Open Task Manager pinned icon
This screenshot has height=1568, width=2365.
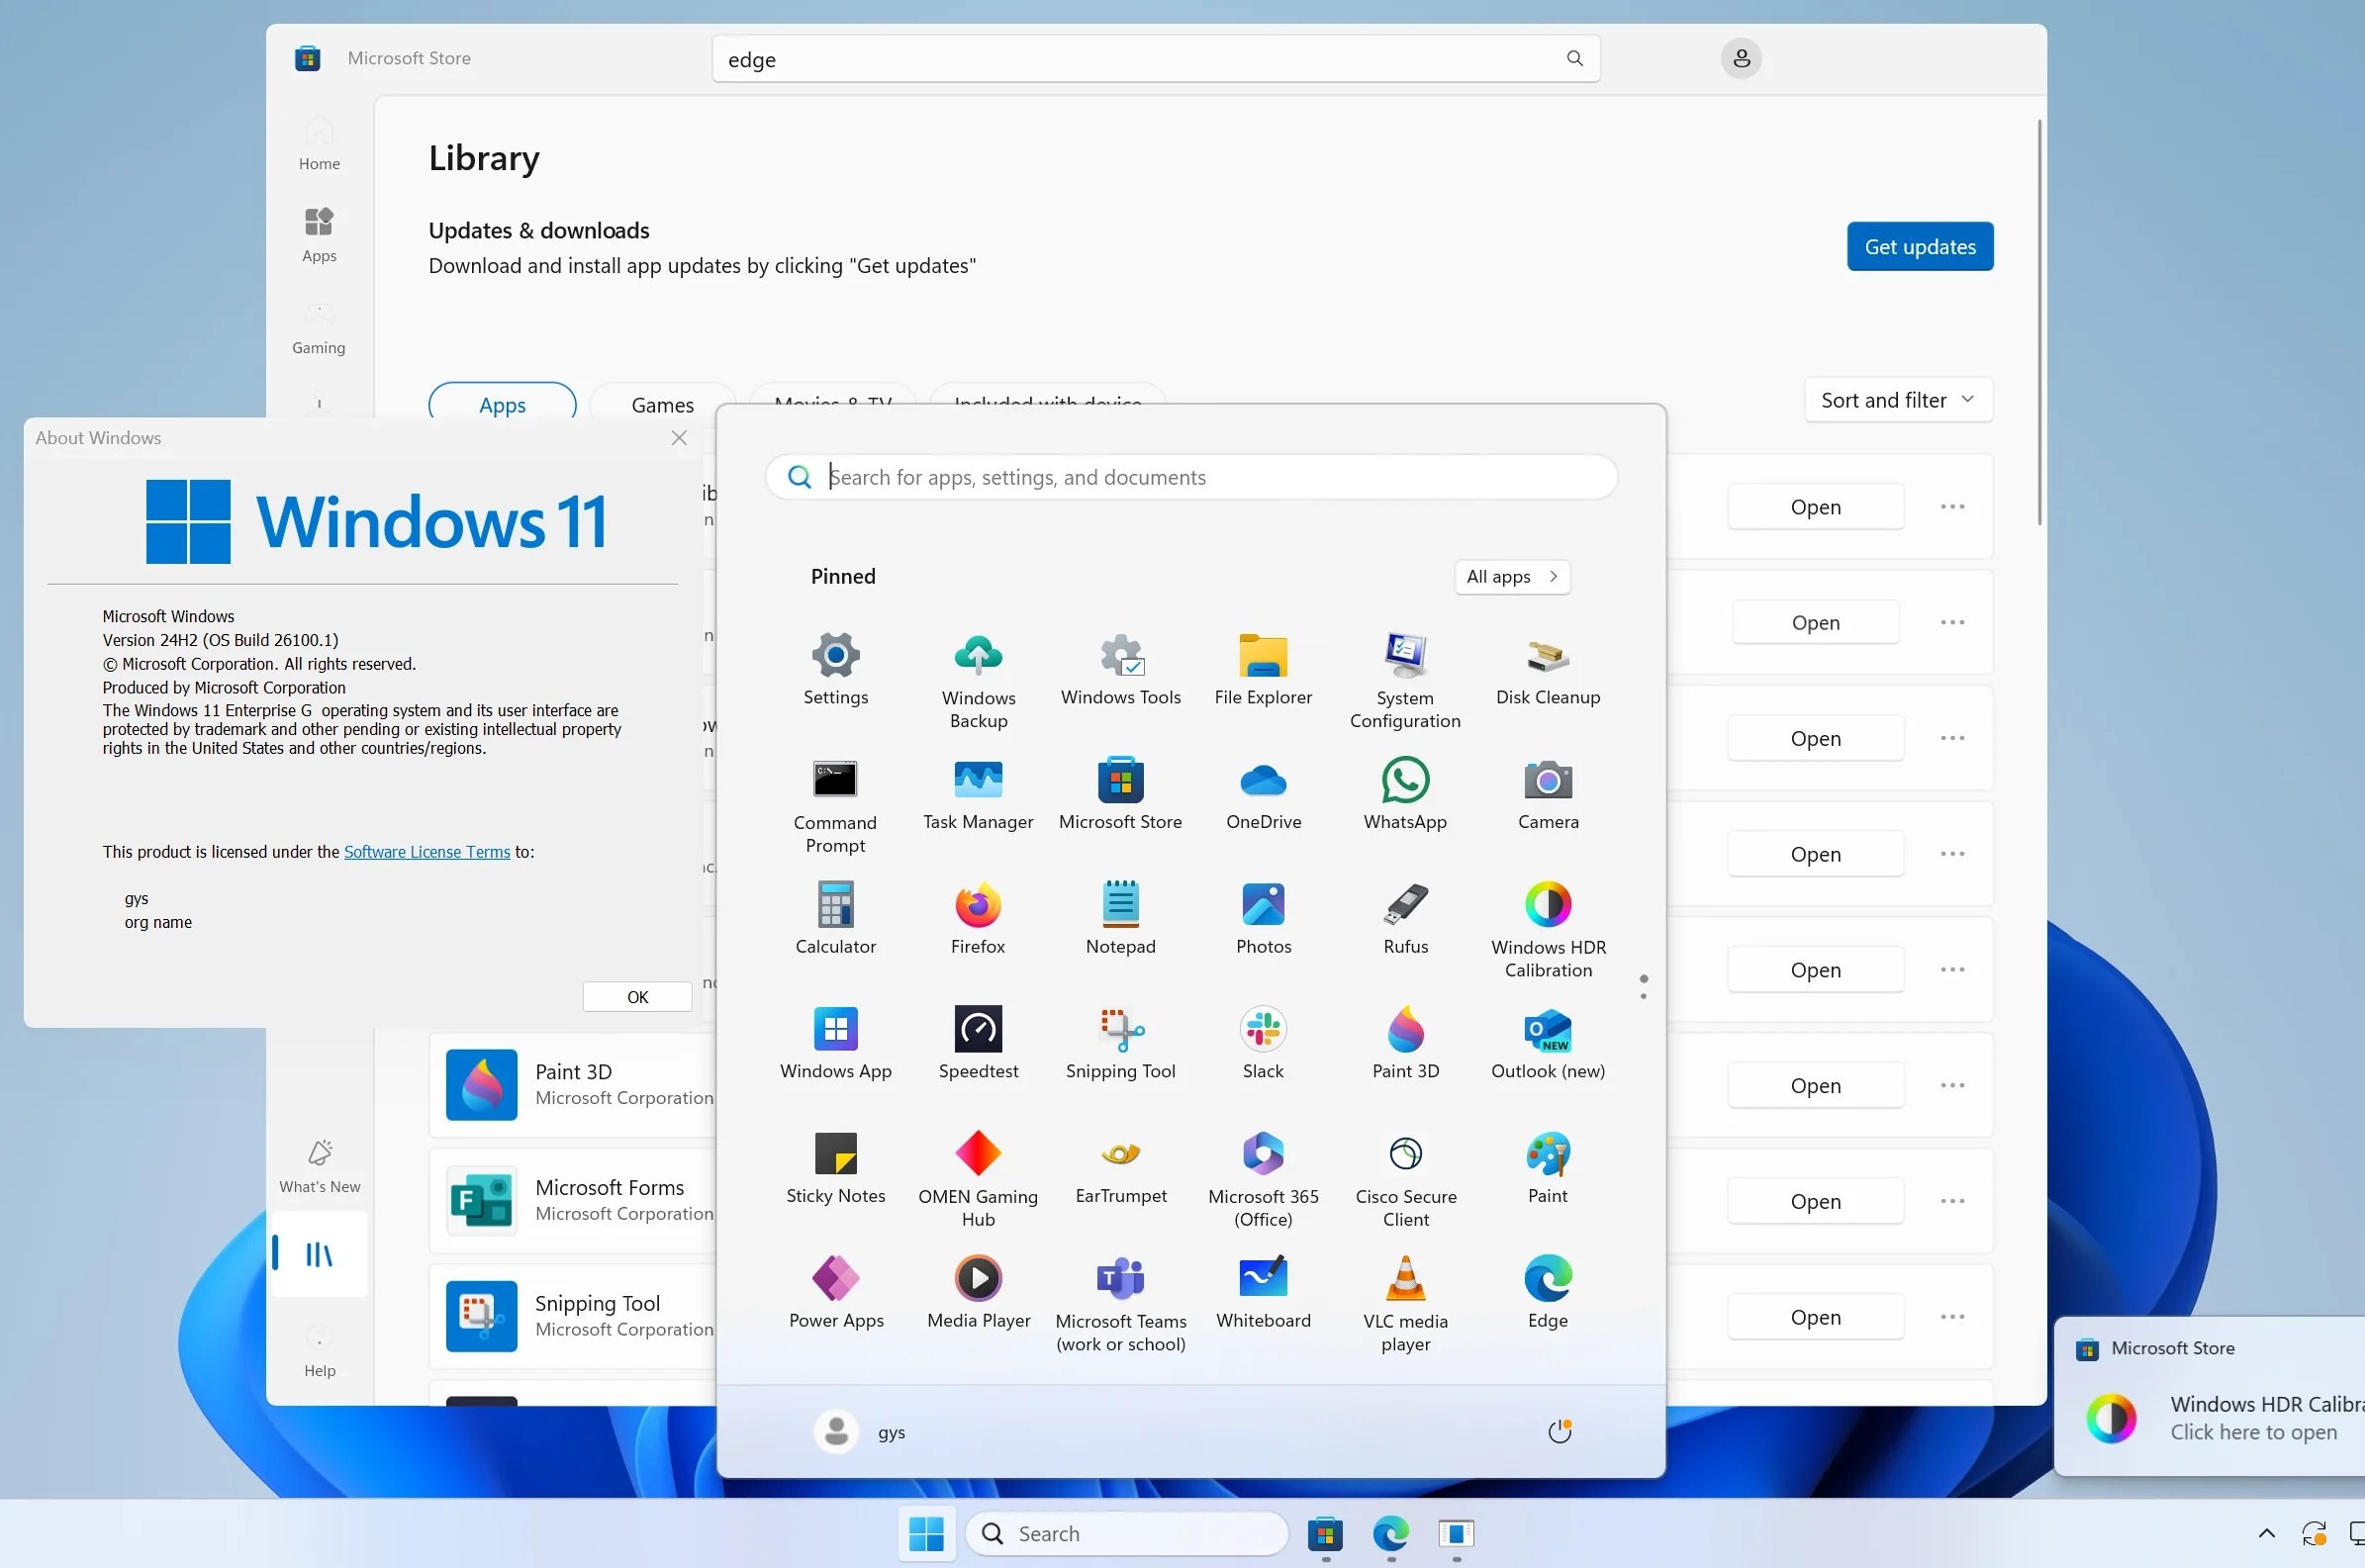tap(978, 794)
